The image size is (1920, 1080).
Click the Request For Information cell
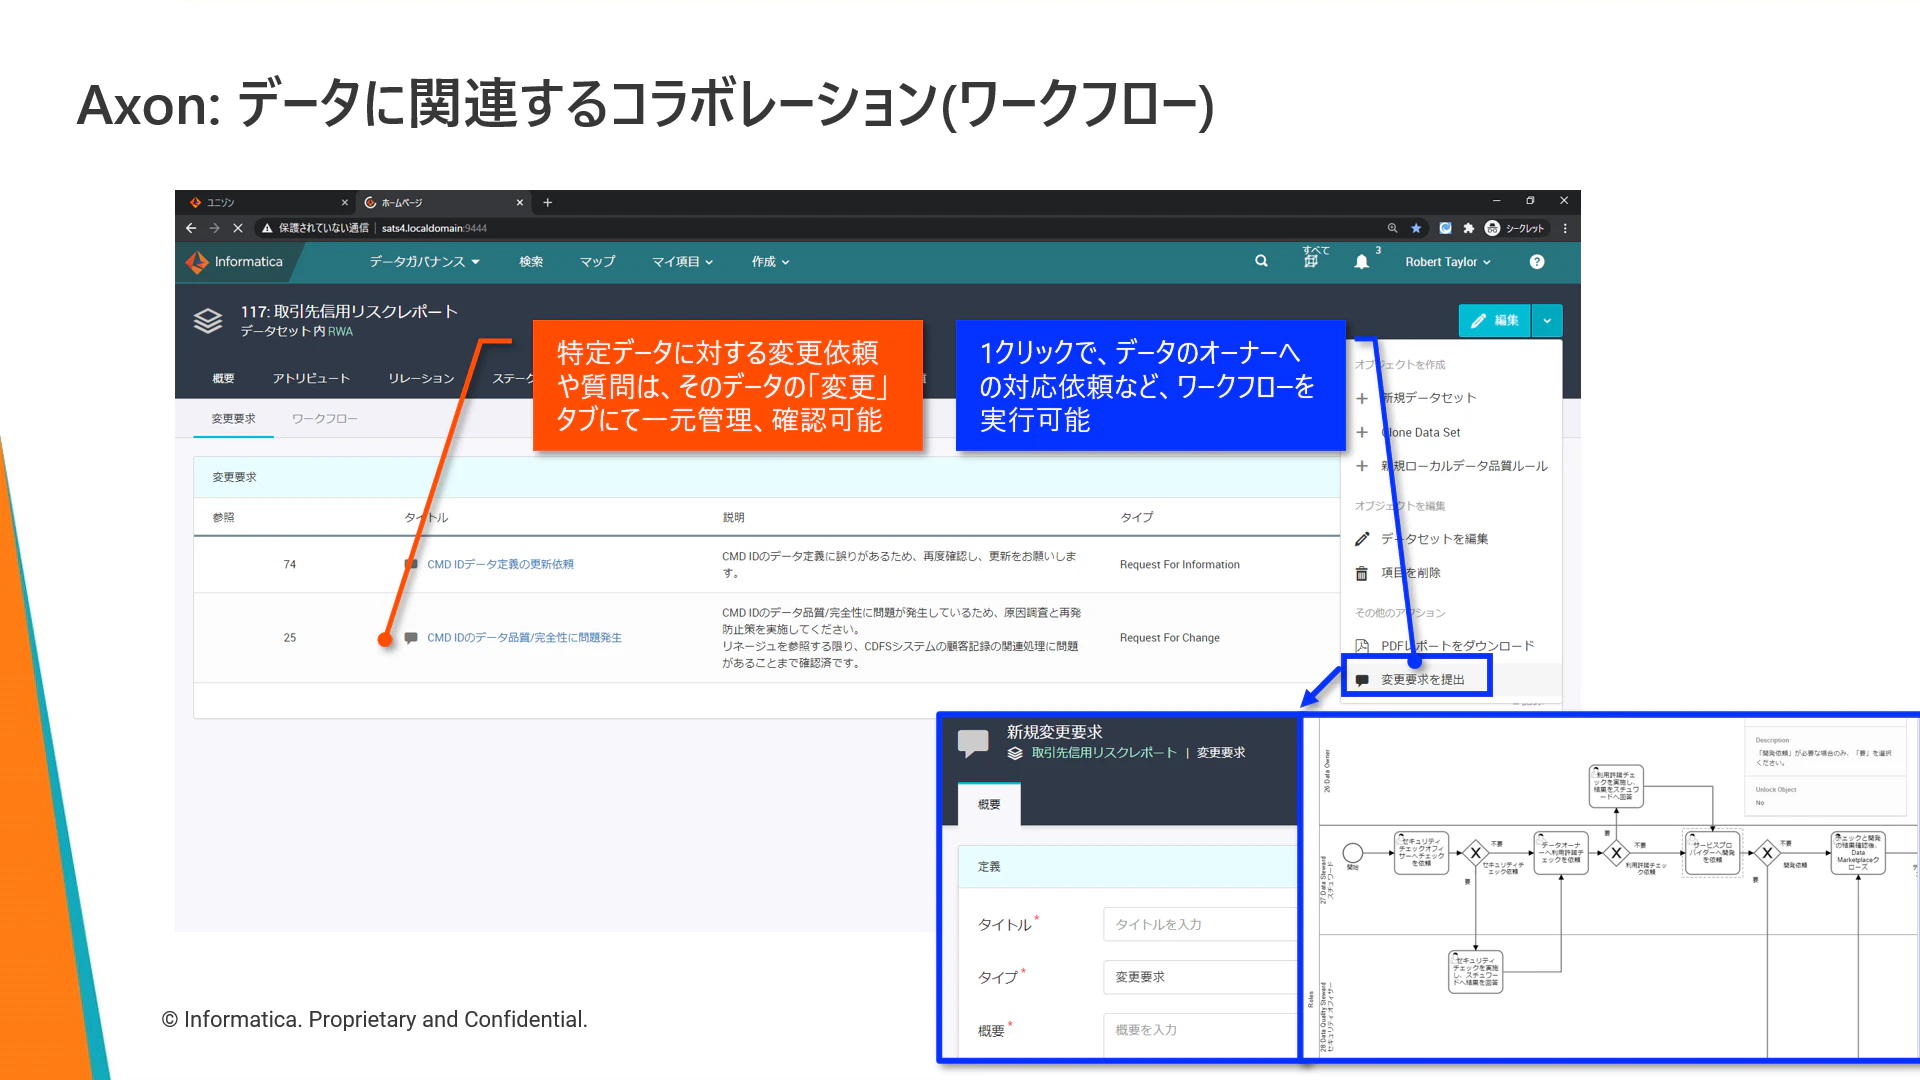pyautogui.click(x=1179, y=565)
